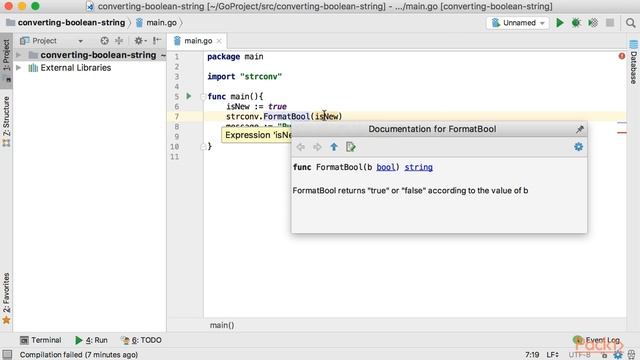
Task: Open Database tool window tab
Action: point(633,62)
